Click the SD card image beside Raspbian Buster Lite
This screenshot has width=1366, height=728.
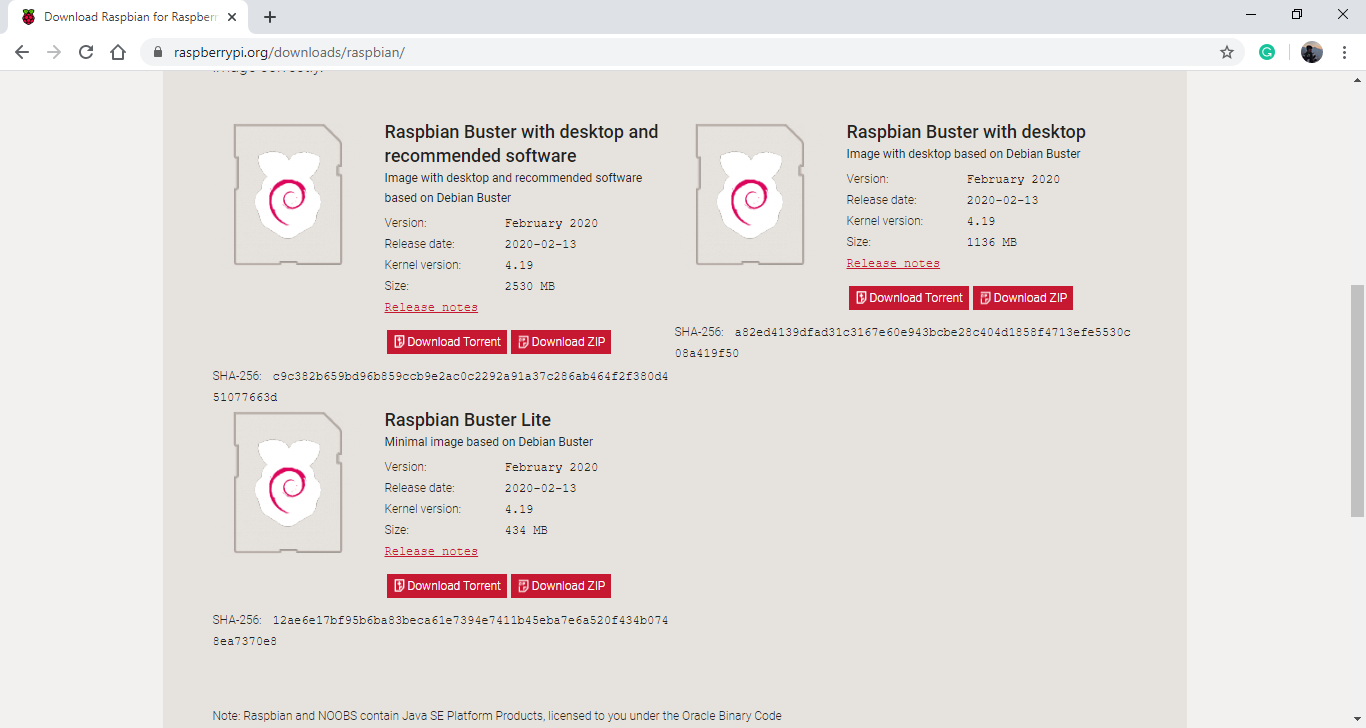click(x=288, y=483)
